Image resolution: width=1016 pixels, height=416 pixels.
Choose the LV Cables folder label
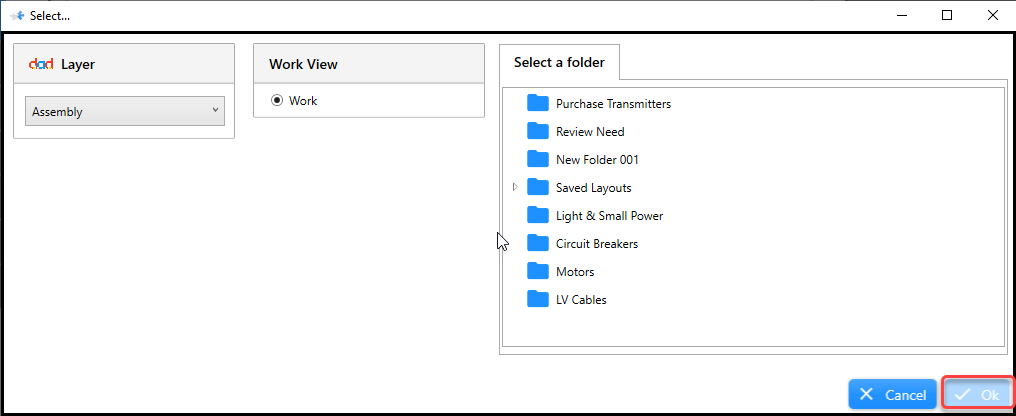point(581,299)
